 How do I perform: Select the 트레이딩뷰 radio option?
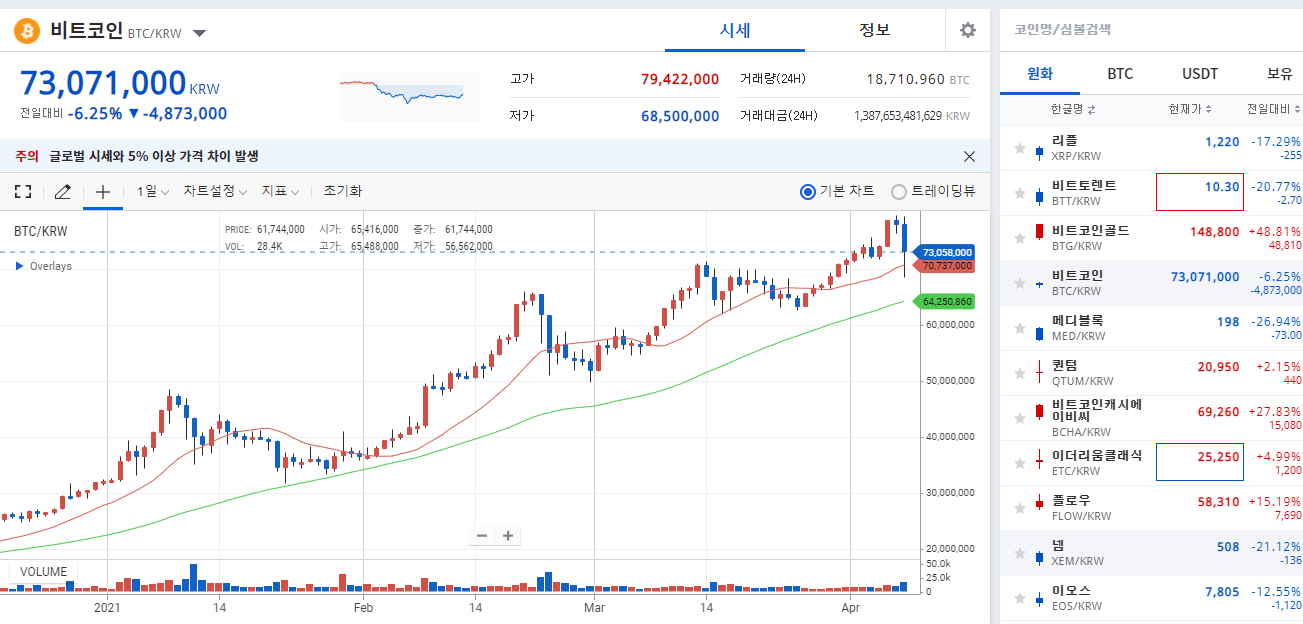tap(933, 191)
